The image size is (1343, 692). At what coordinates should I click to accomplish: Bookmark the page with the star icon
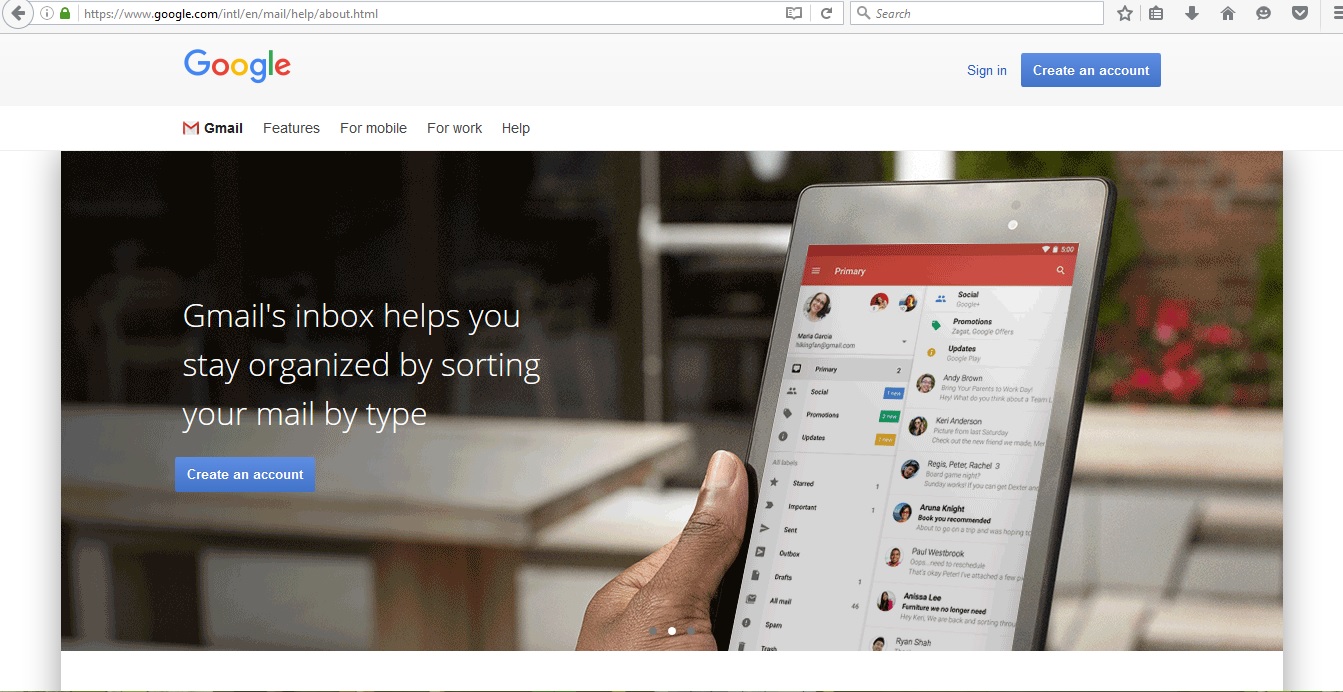(x=1124, y=13)
